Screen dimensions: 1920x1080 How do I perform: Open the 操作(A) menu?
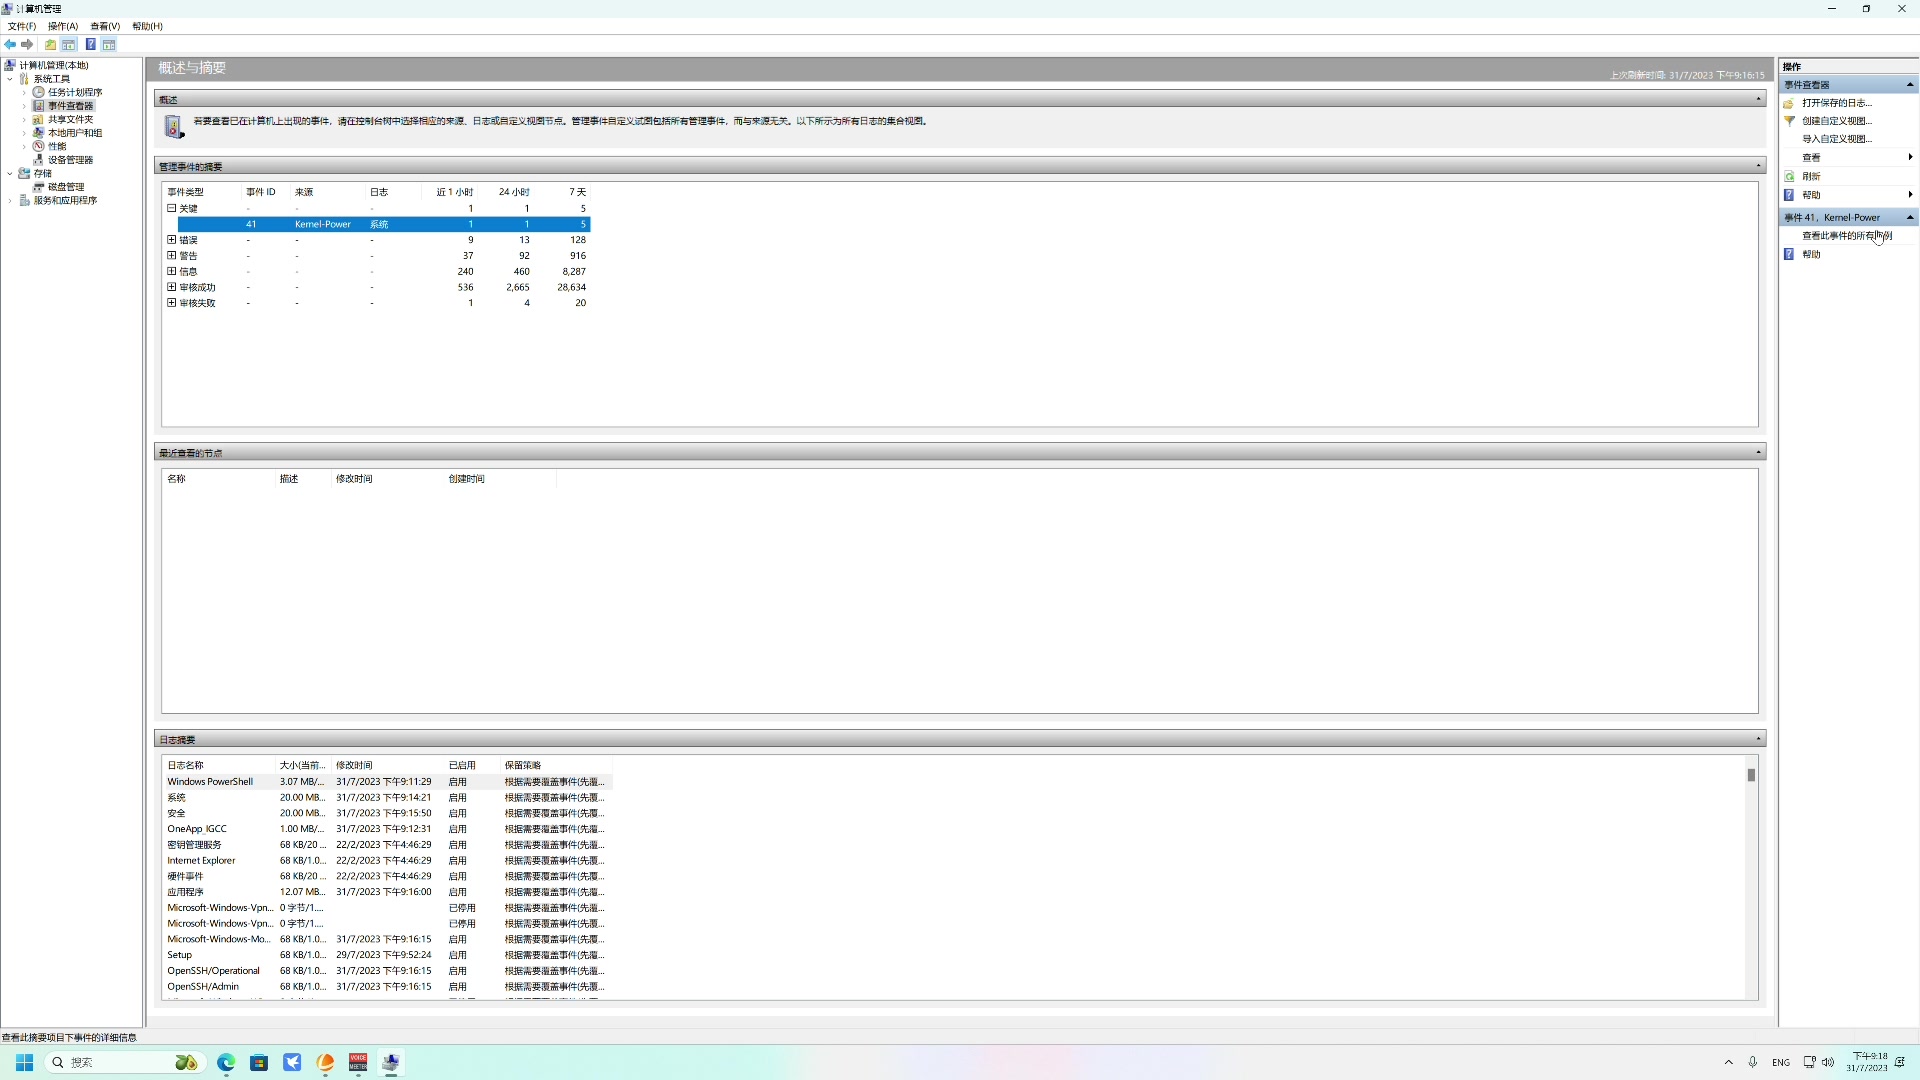(x=62, y=26)
